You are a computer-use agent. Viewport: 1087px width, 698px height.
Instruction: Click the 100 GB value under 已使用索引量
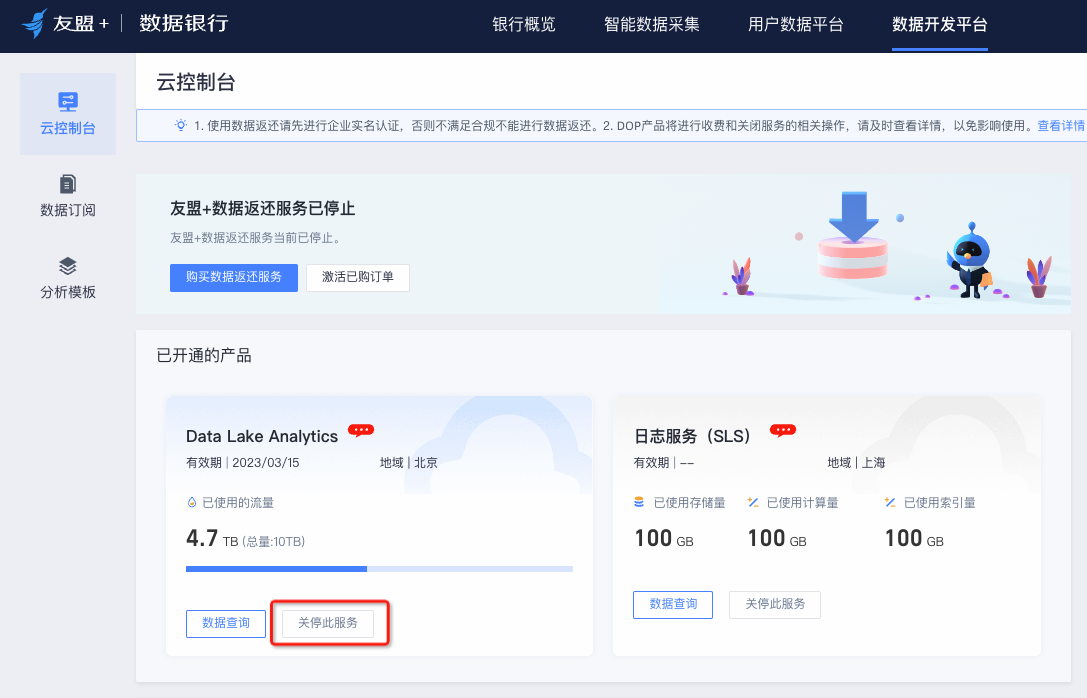[x=914, y=539]
